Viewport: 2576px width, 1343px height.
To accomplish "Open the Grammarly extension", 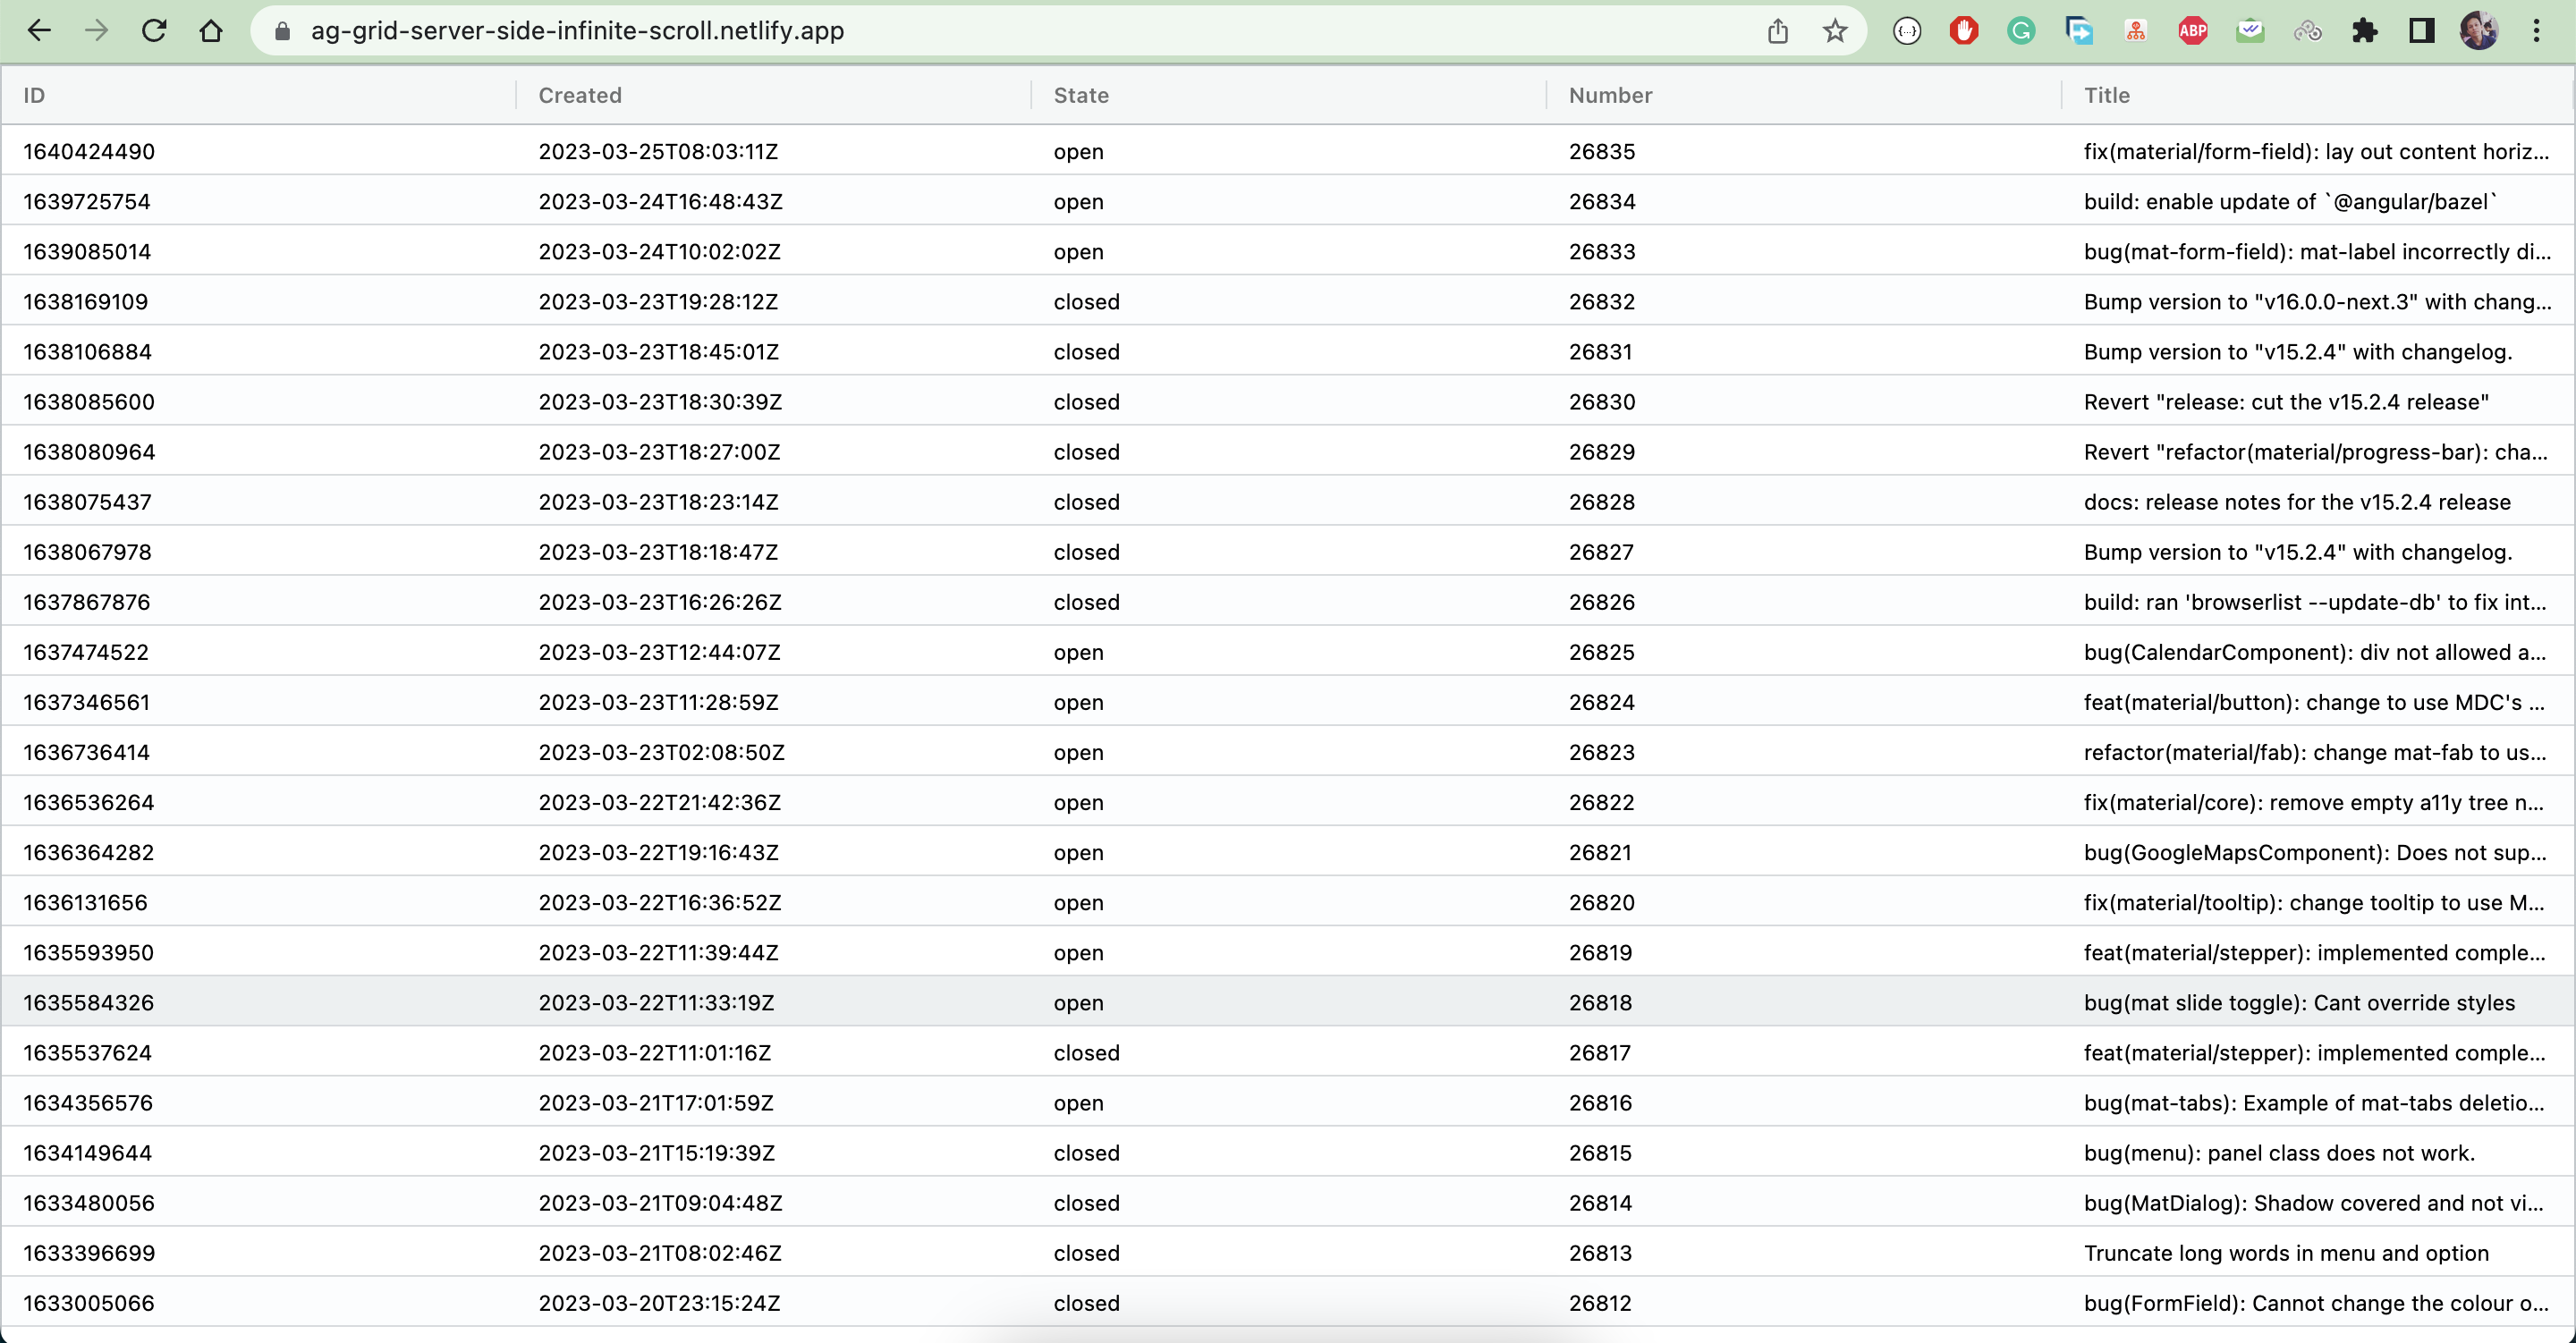I will [x=2021, y=30].
